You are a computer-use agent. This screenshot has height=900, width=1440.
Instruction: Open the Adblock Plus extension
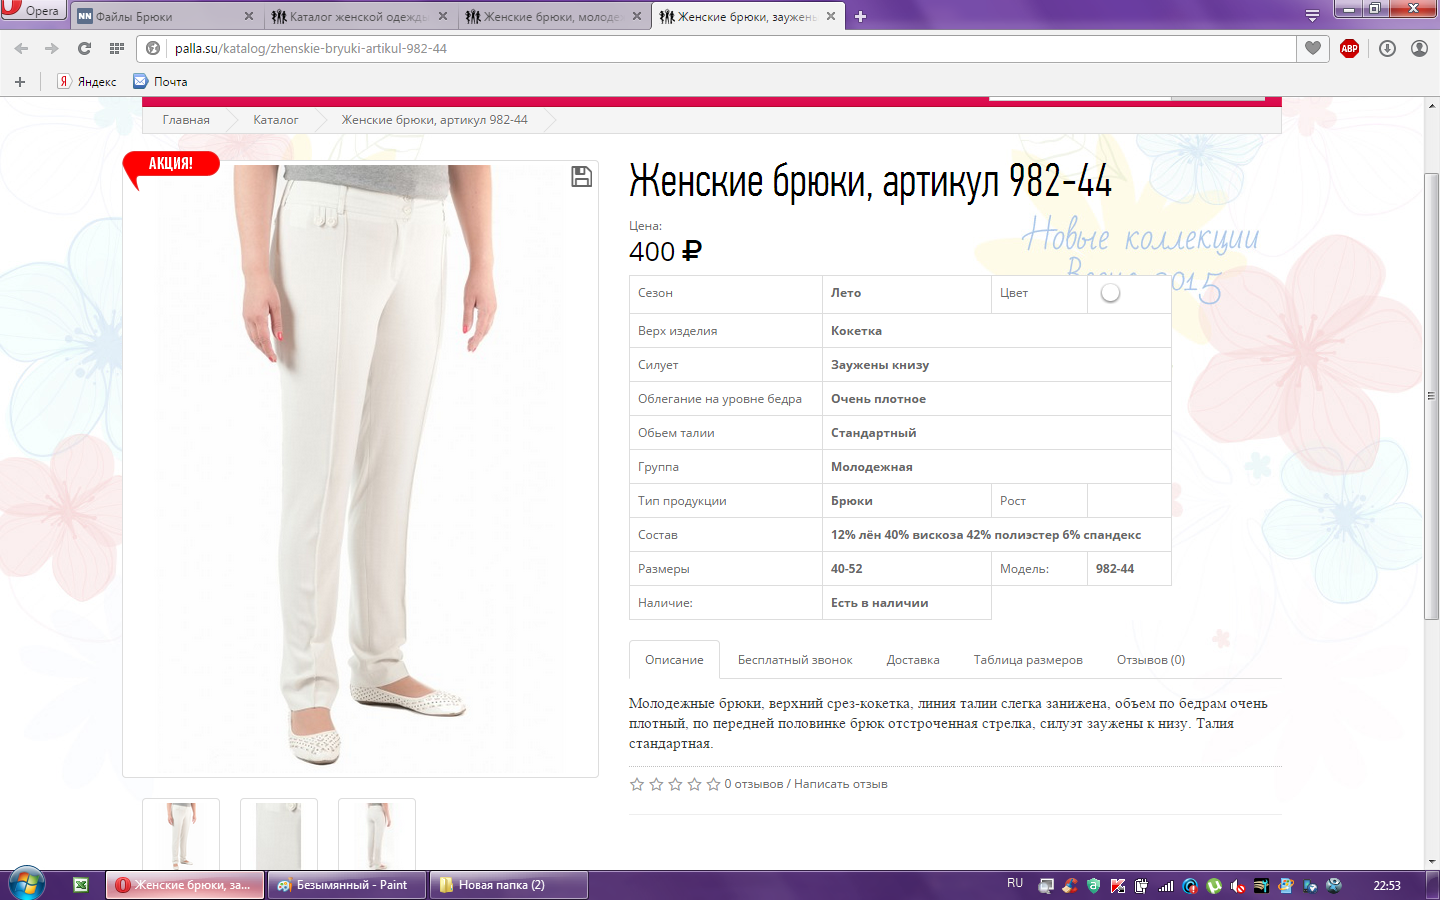point(1349,48)
